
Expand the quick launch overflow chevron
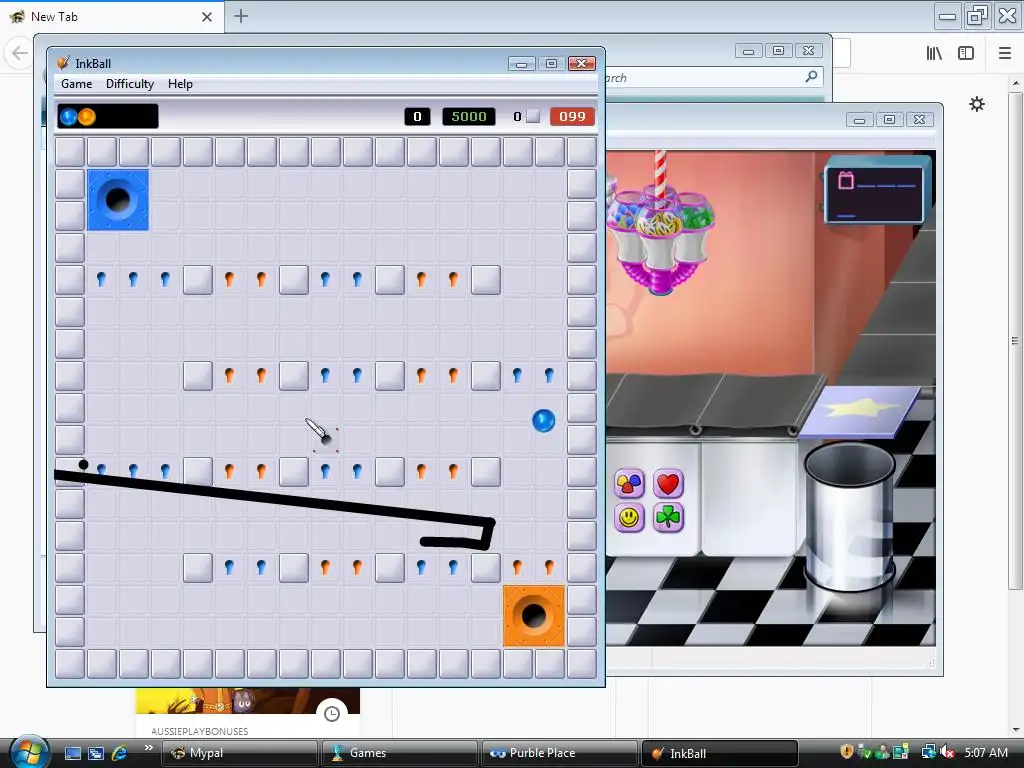[148, 748]
